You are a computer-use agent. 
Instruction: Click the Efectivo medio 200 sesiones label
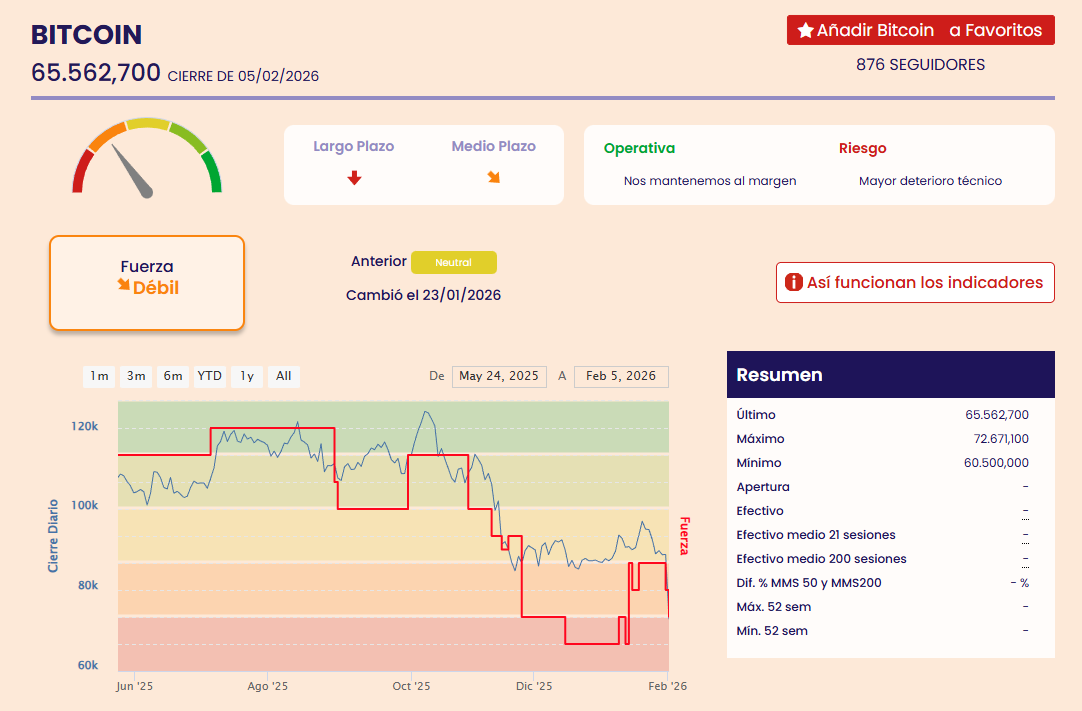[x=821, y=559]
